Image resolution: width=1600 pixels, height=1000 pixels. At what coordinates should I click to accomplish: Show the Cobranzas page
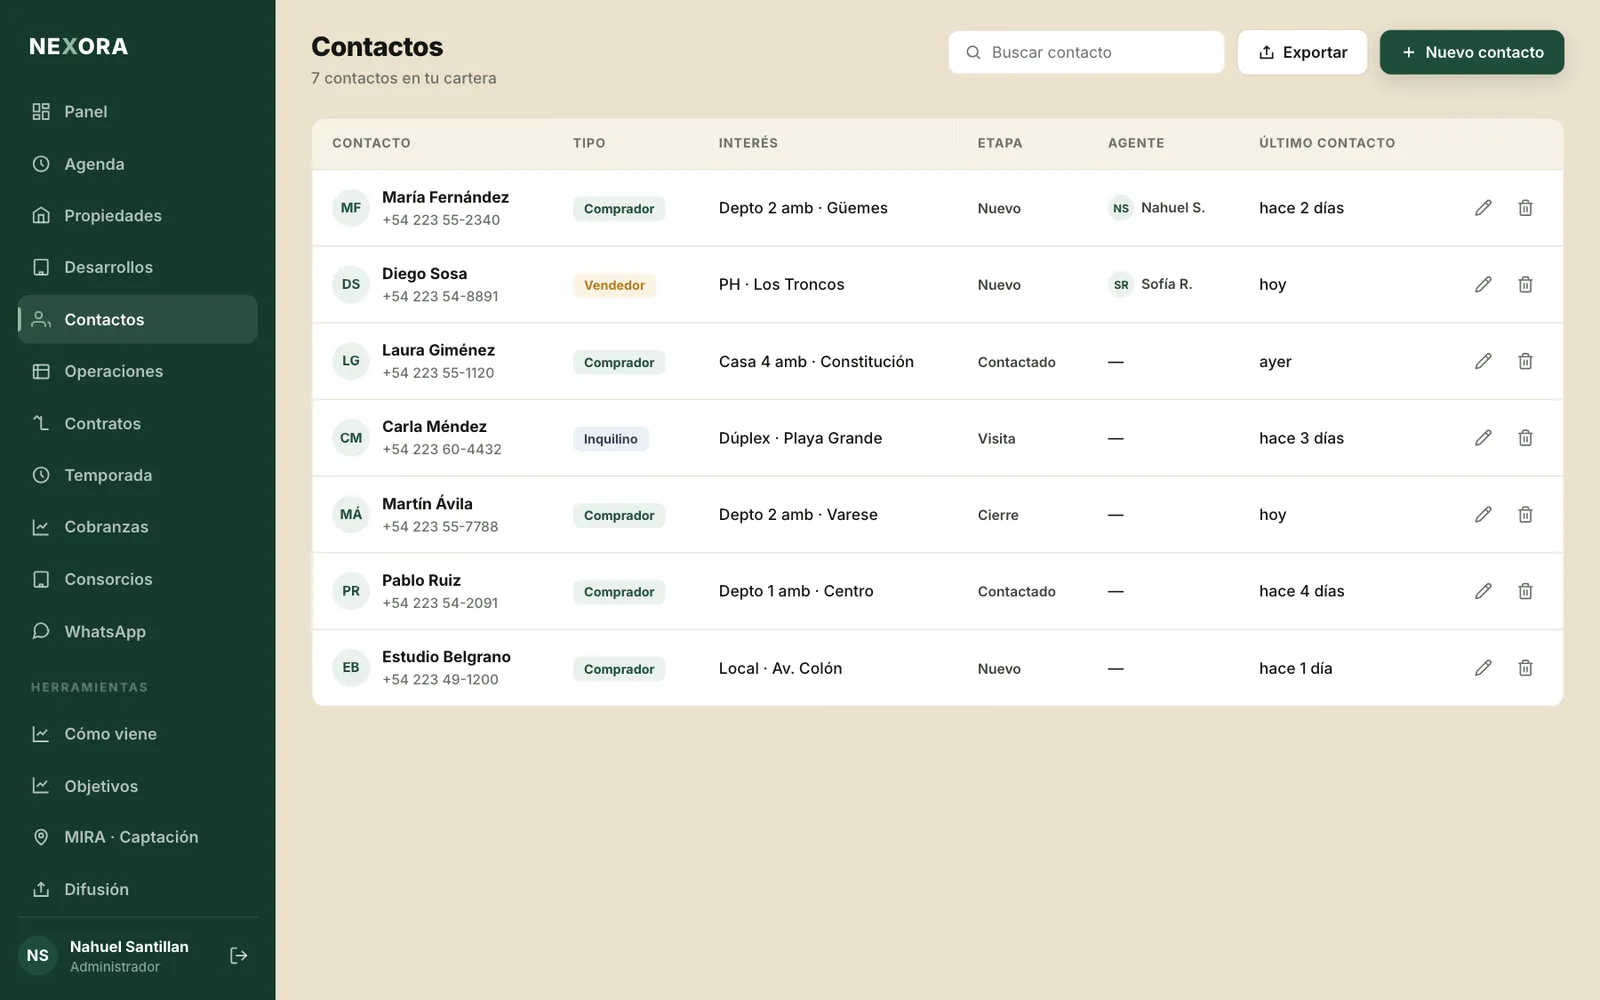(x=138, y=527)
